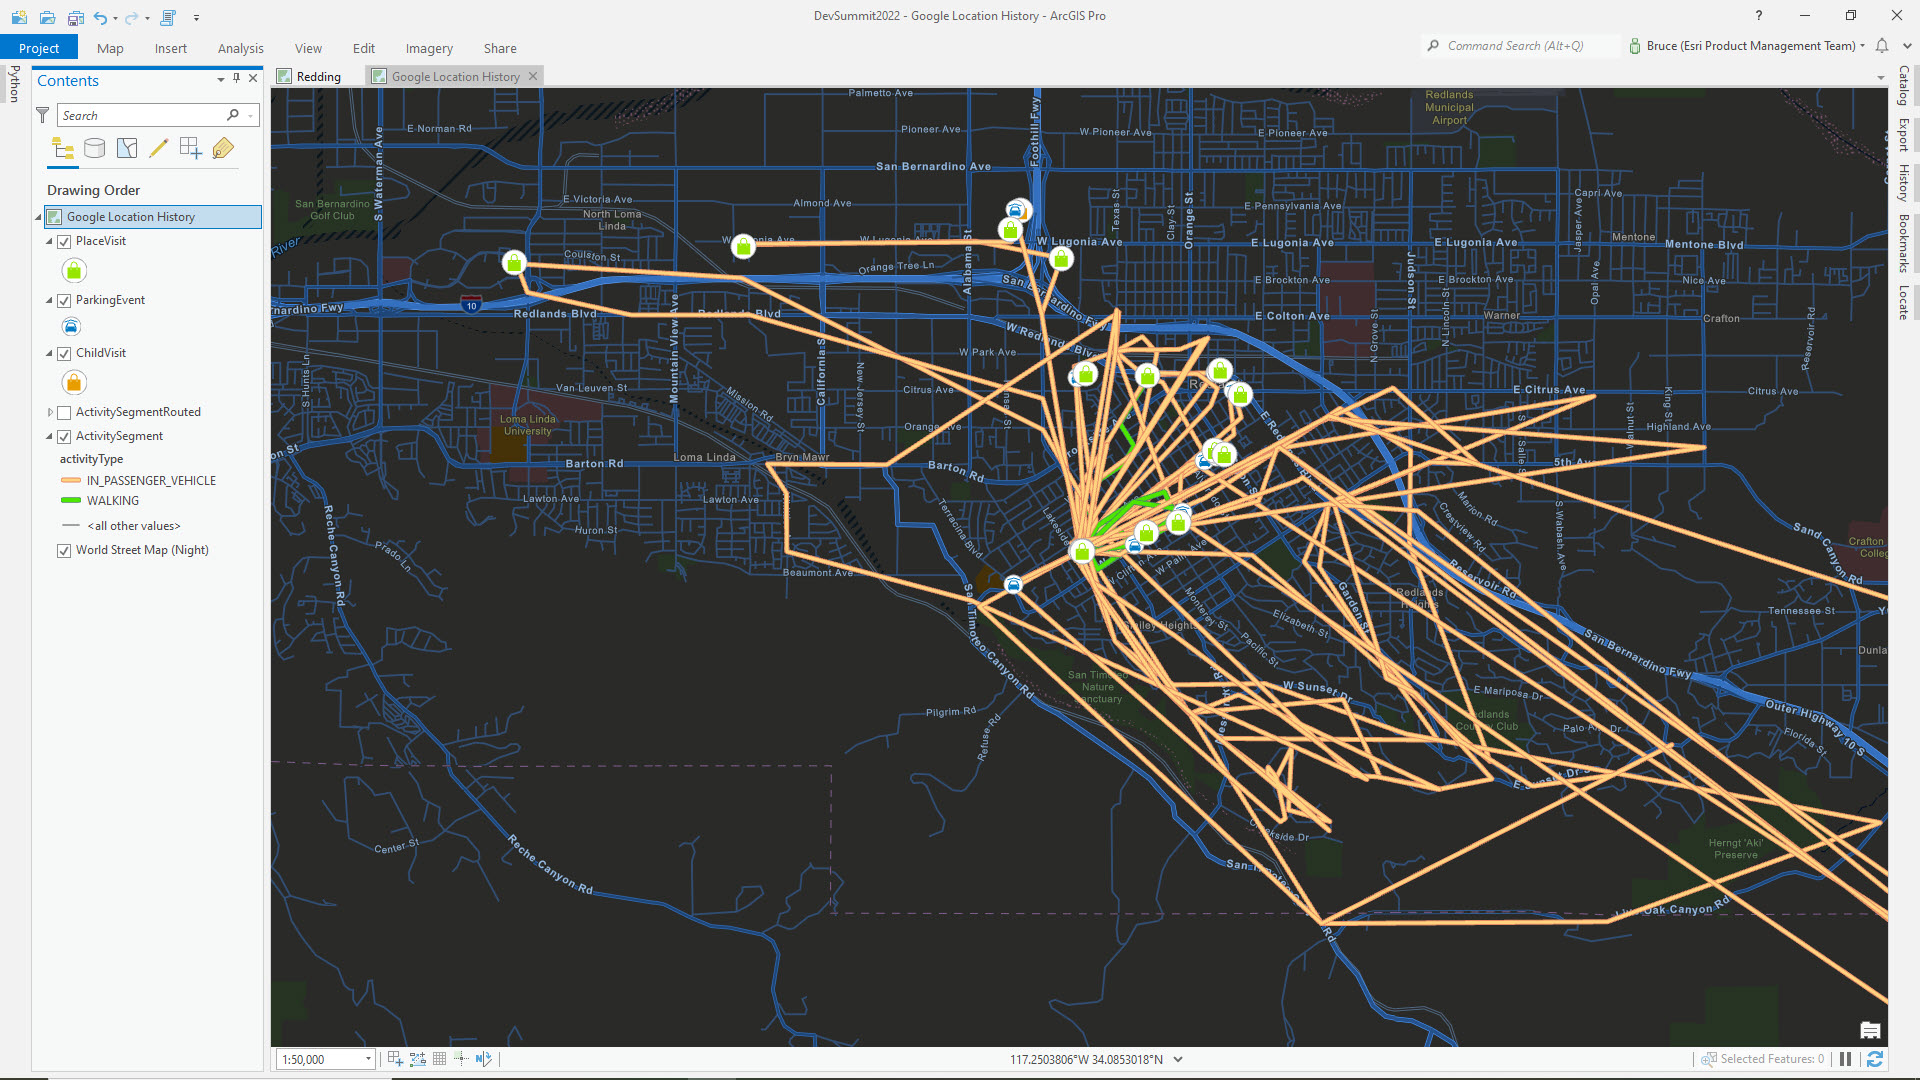The width and height of the screenshot is (1920, 1080).
Task: Open the filter icon in Contents panel
Action: coord(42,115)
